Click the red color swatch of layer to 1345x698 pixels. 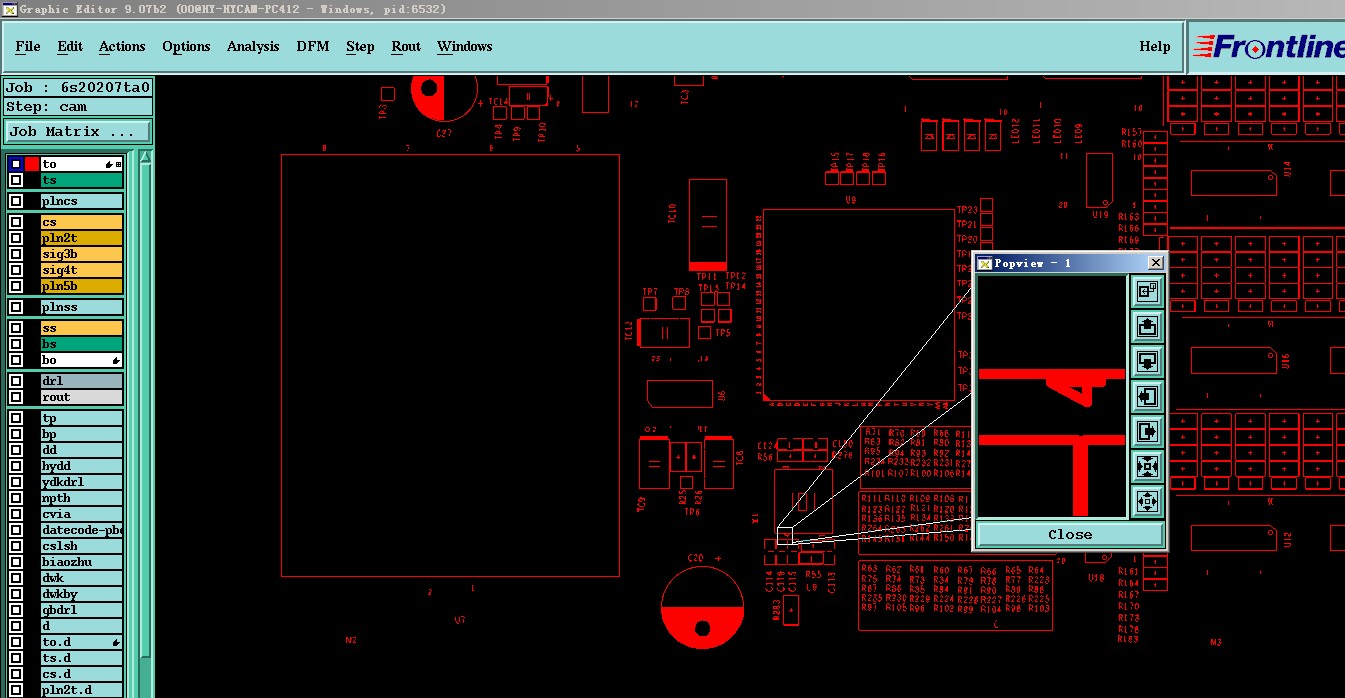click(32, 164)
